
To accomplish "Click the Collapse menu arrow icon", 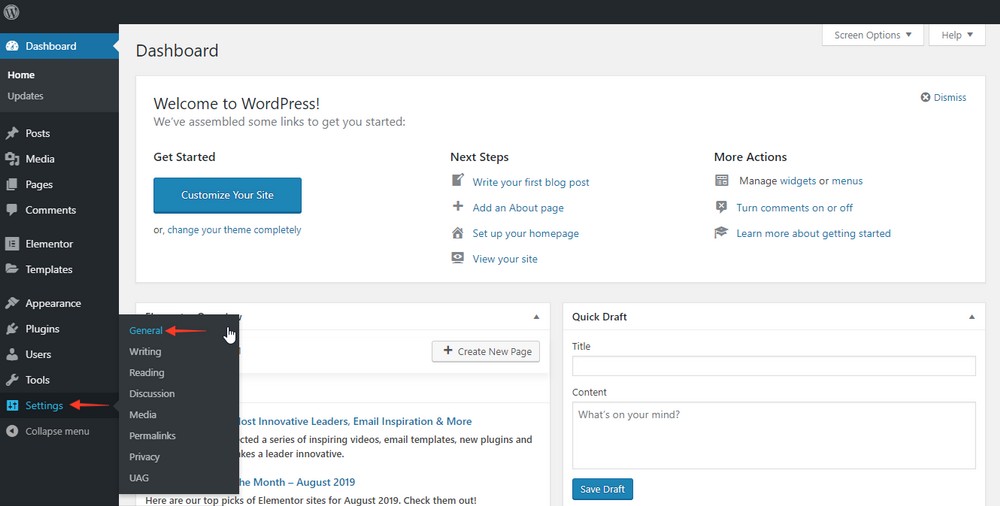I will point(11,431).
